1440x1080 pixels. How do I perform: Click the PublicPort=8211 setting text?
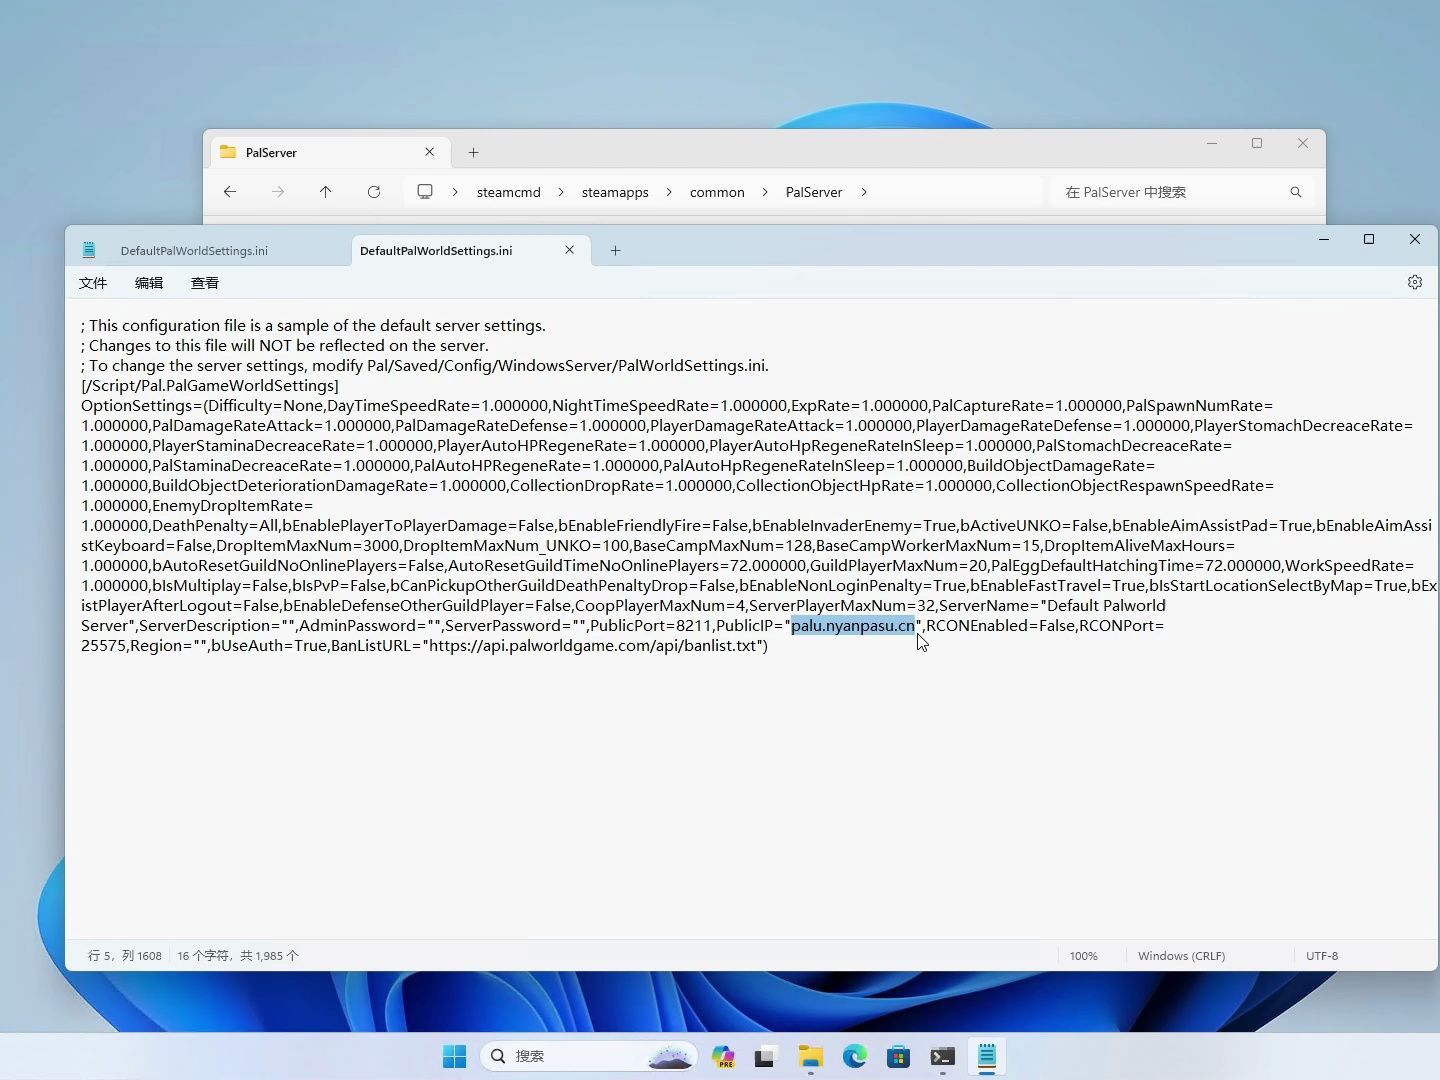[649, 626]
